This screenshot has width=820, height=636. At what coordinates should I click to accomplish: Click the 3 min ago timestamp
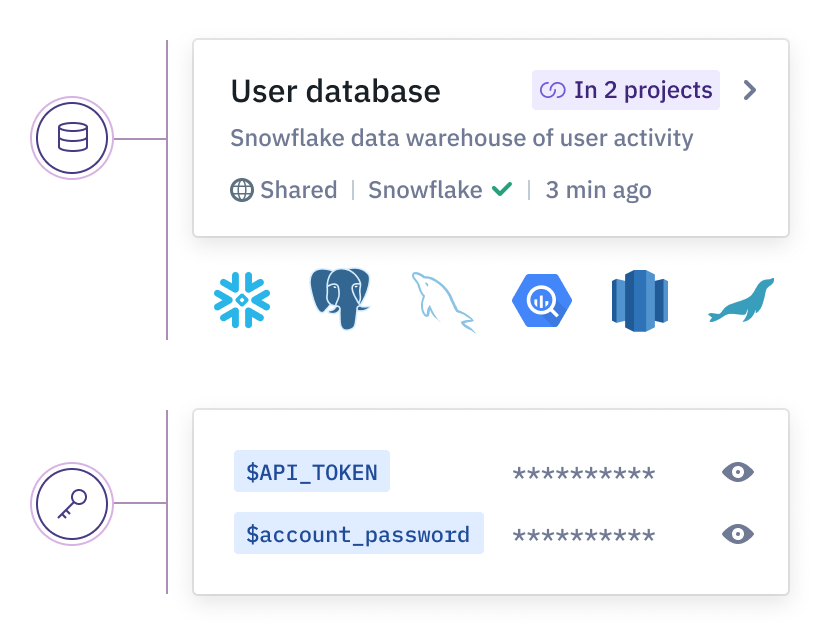click(x=599, y=190)
